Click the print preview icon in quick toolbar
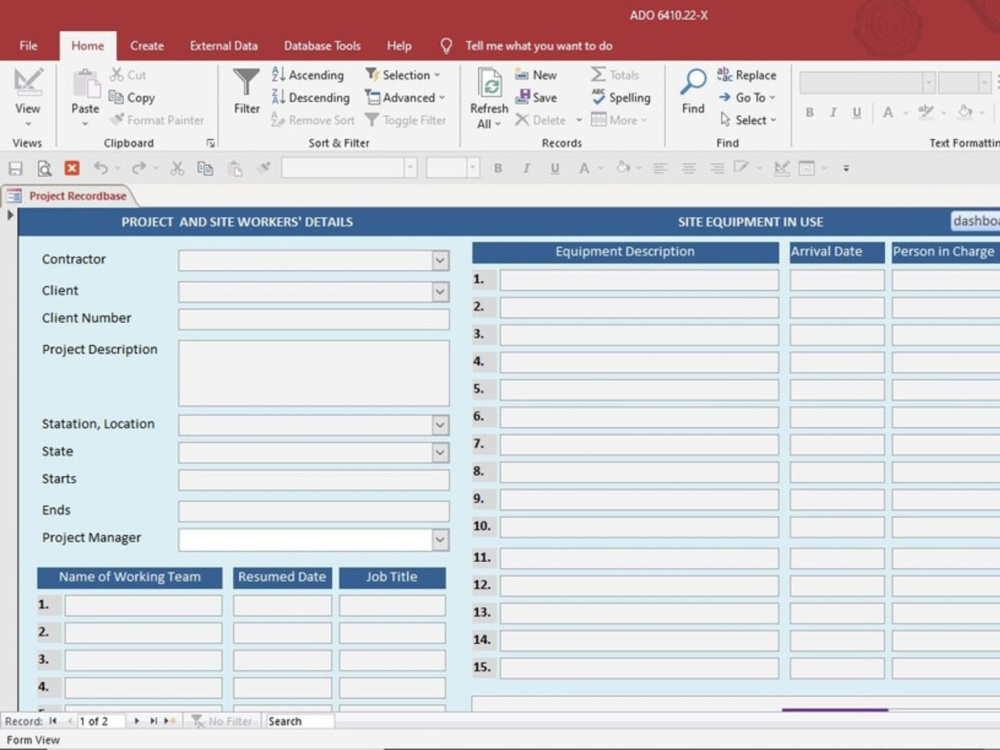This screenshot has width=1000, height=750. (x=44, y=168)
